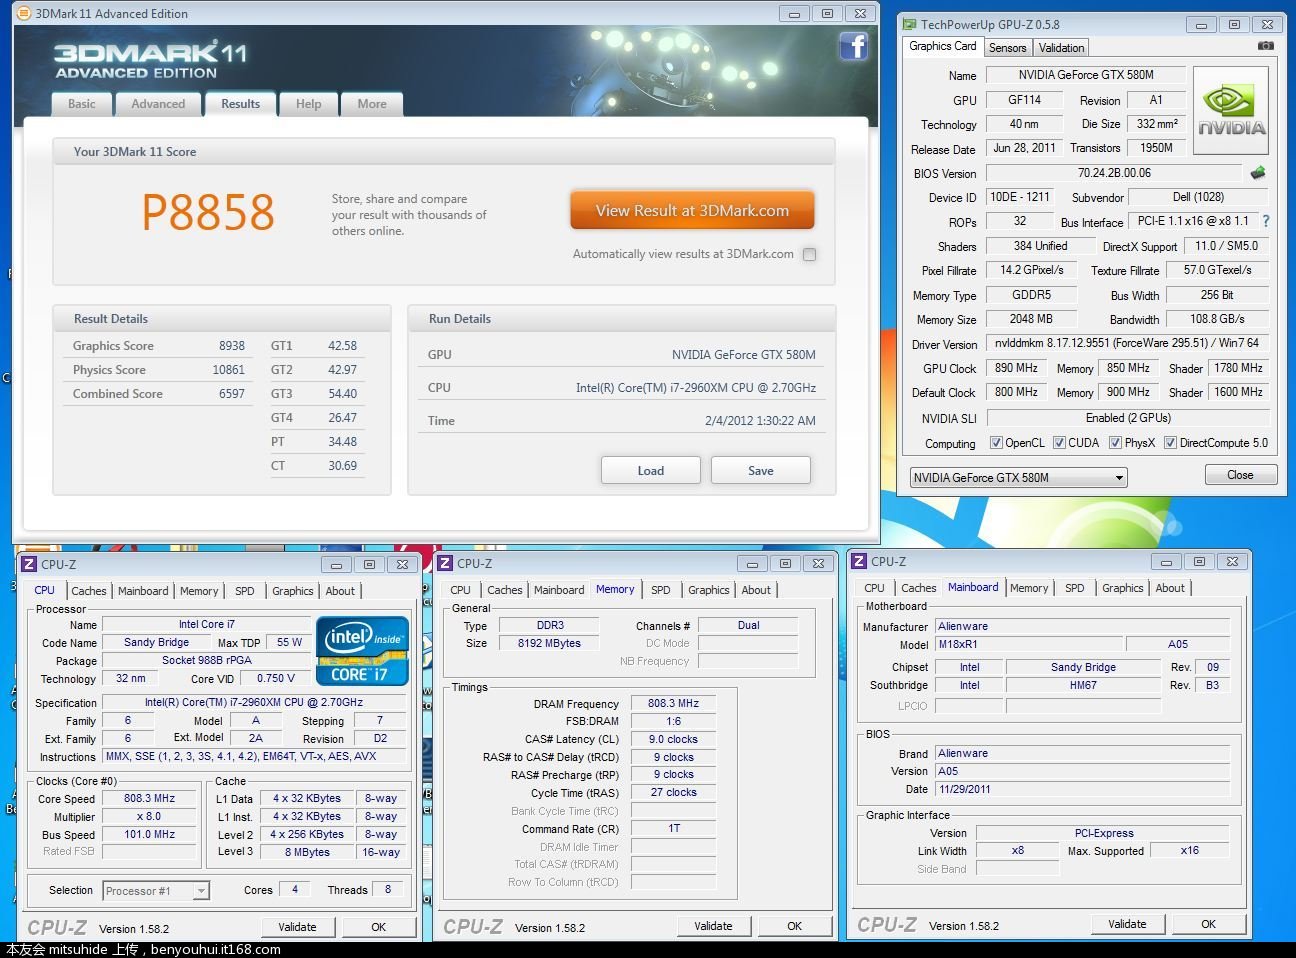Click the GPU-Z title bar app icon
1296x958 pixels.
tap(909, 24)
